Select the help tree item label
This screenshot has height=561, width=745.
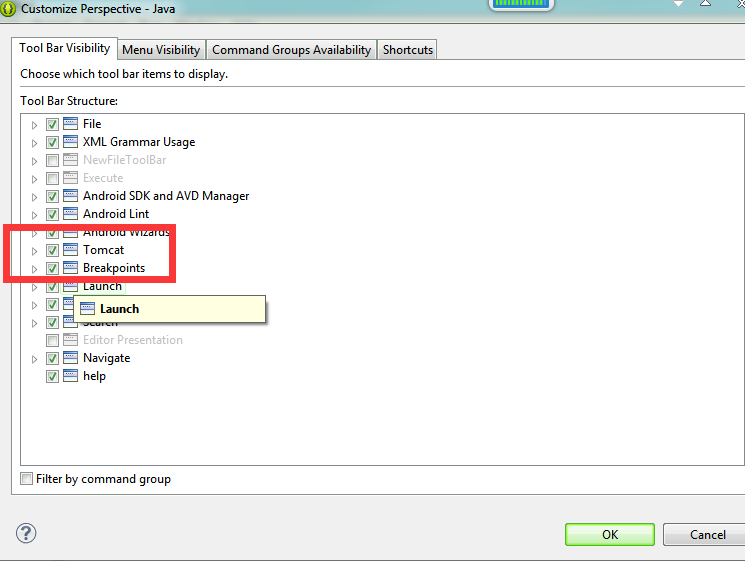point(94,376)
